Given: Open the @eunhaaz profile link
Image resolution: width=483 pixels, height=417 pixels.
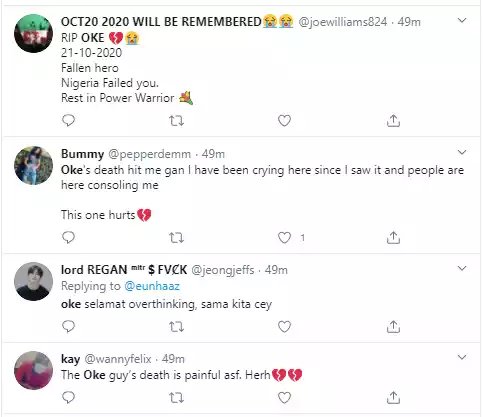Looking at the screenshot, I should coord(152,286).
